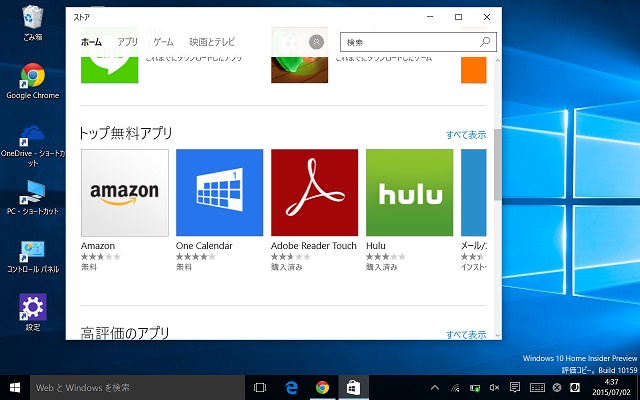Click the Amazon star rating
The width and height of the screenshot is (640, 400).
click(x=101, y=257)
